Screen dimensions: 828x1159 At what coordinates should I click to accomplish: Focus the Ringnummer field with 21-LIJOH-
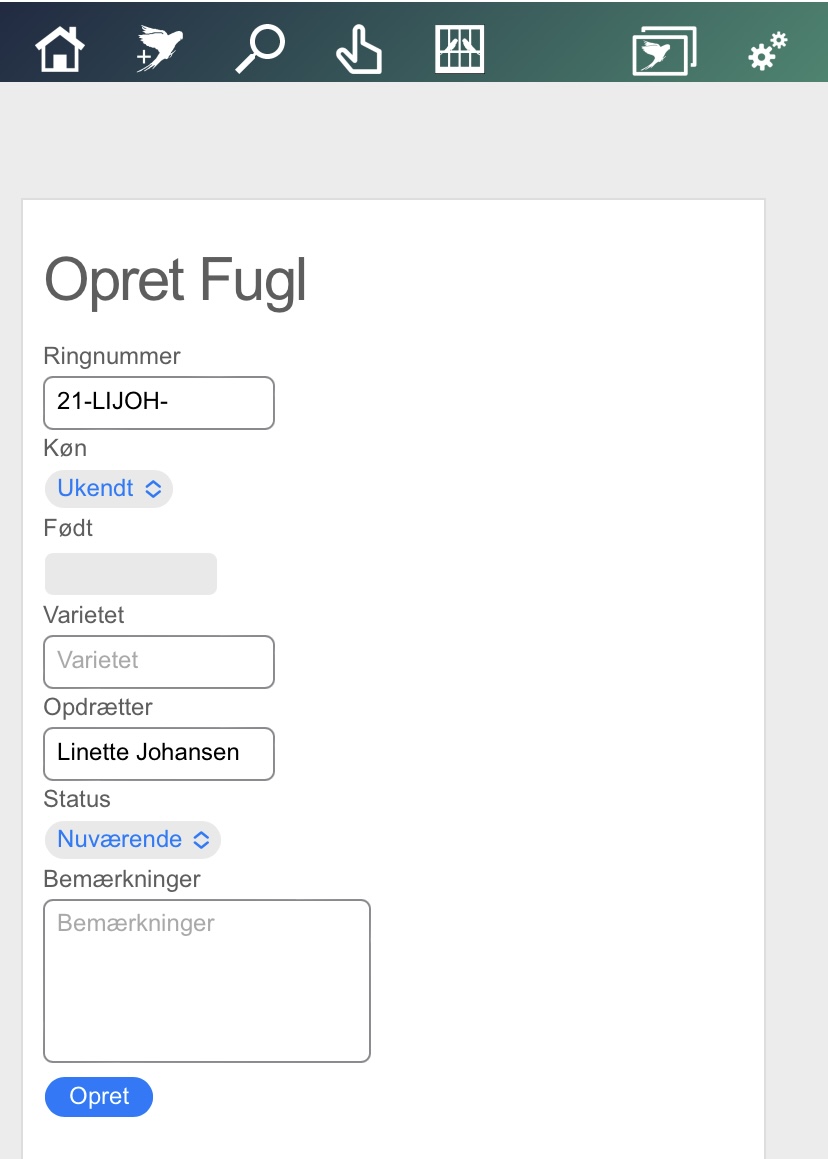[159, 403]
